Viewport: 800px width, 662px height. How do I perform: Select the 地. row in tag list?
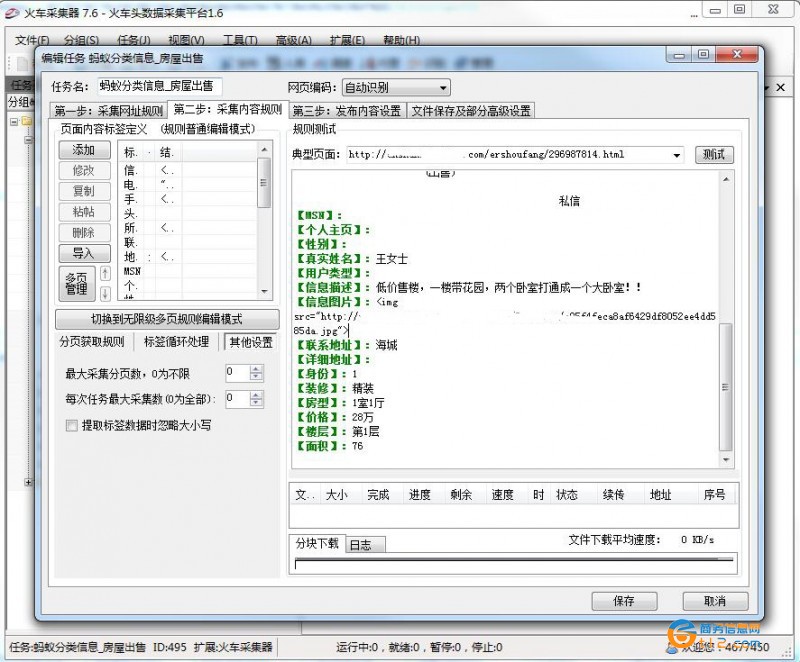(x=189, y=257)
